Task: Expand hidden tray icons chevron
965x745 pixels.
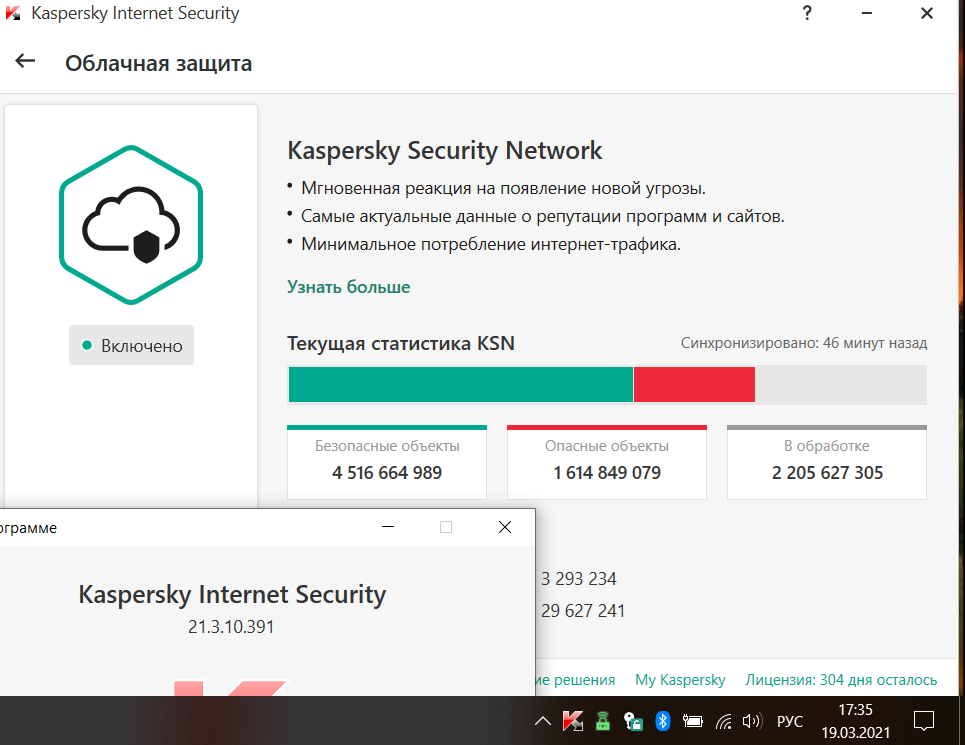Action: pyautogui.click(x=542, y=721)
